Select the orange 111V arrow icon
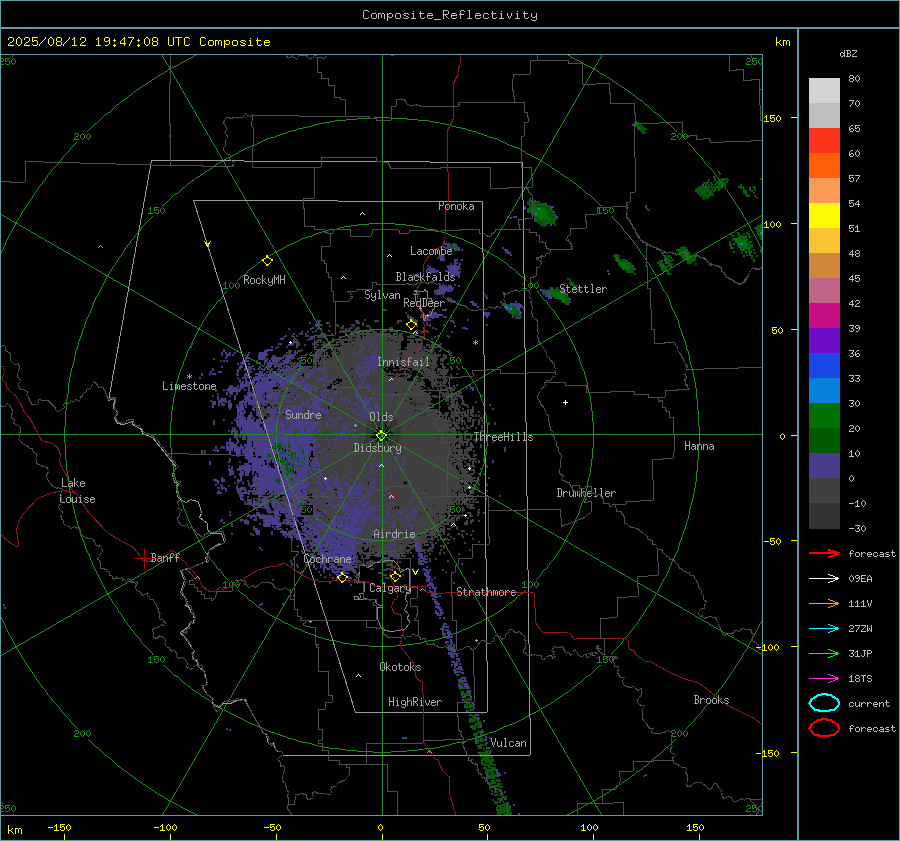 [x=824, y=603]
